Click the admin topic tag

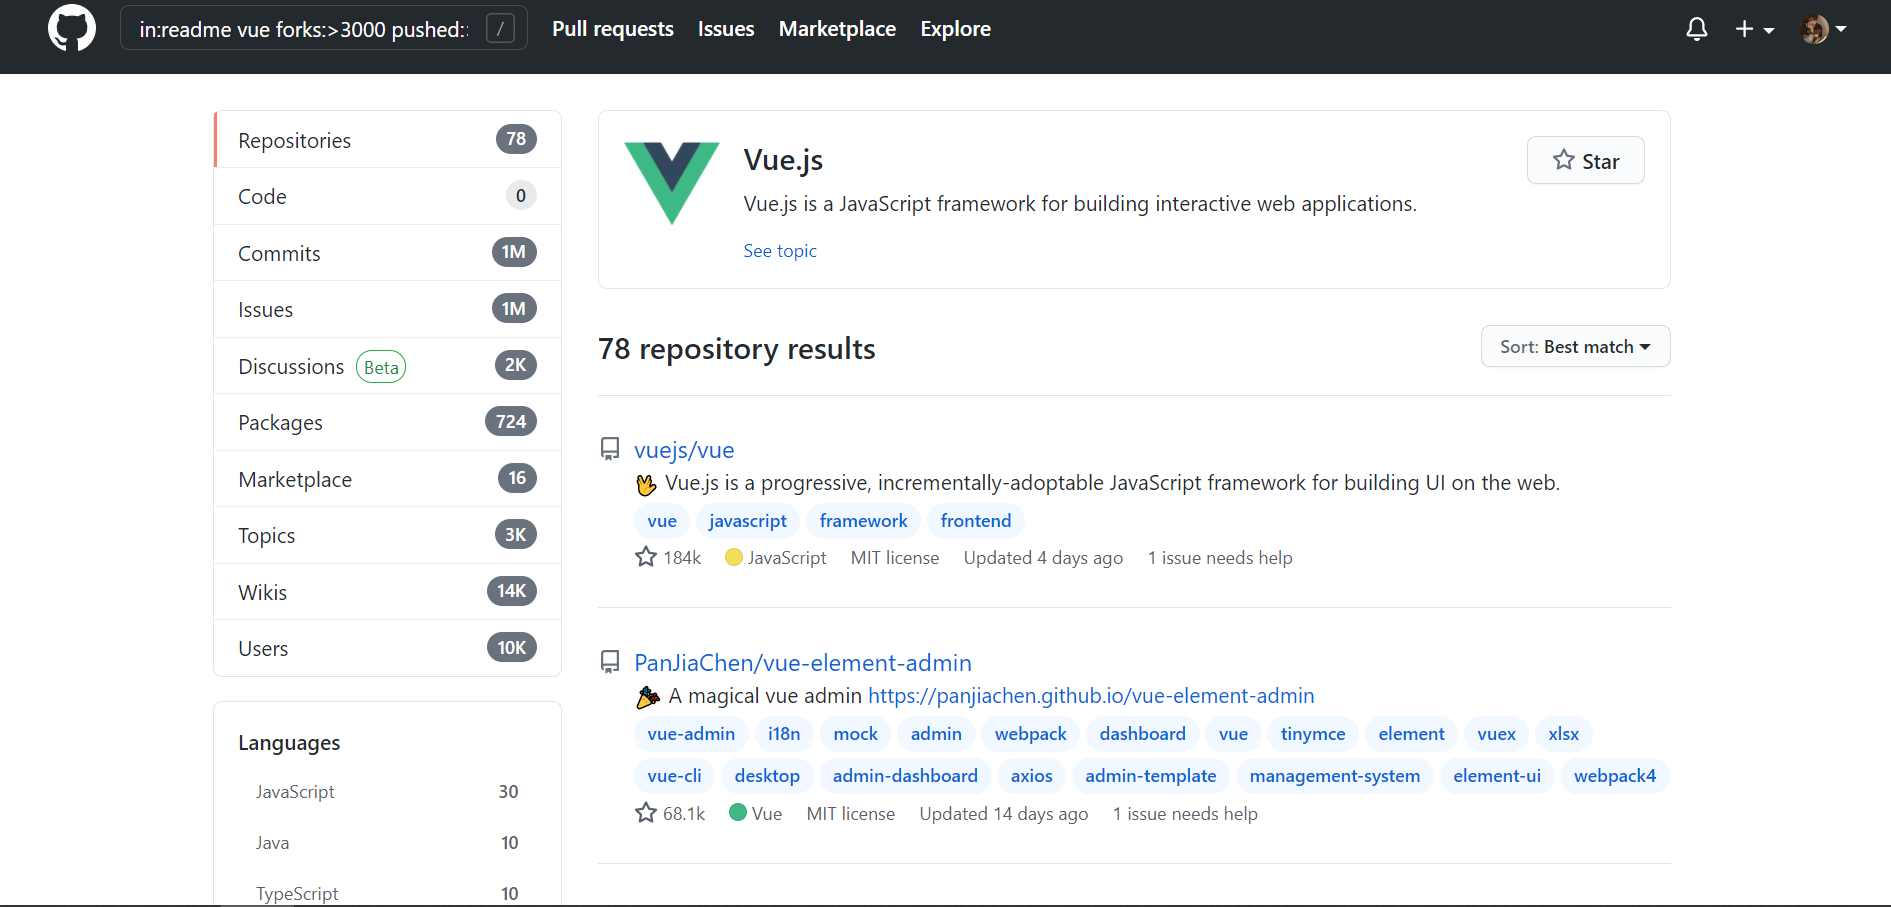tap(936, 734)
